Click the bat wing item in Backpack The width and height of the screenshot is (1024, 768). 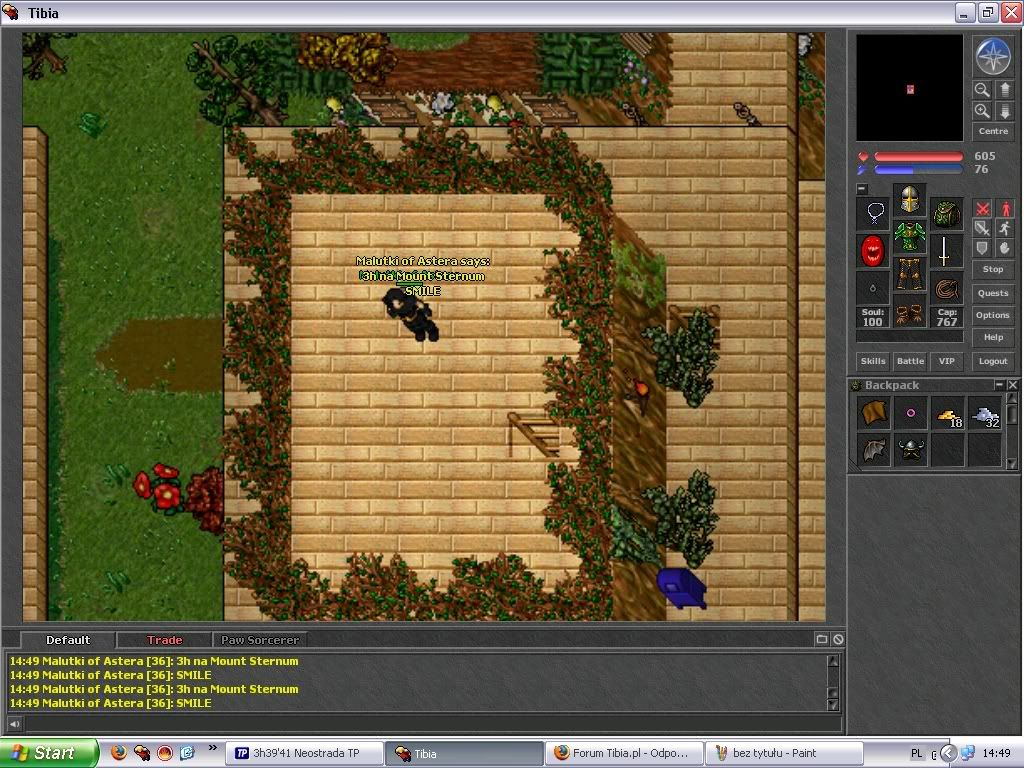pyautogui.click(x=874, y=450)
